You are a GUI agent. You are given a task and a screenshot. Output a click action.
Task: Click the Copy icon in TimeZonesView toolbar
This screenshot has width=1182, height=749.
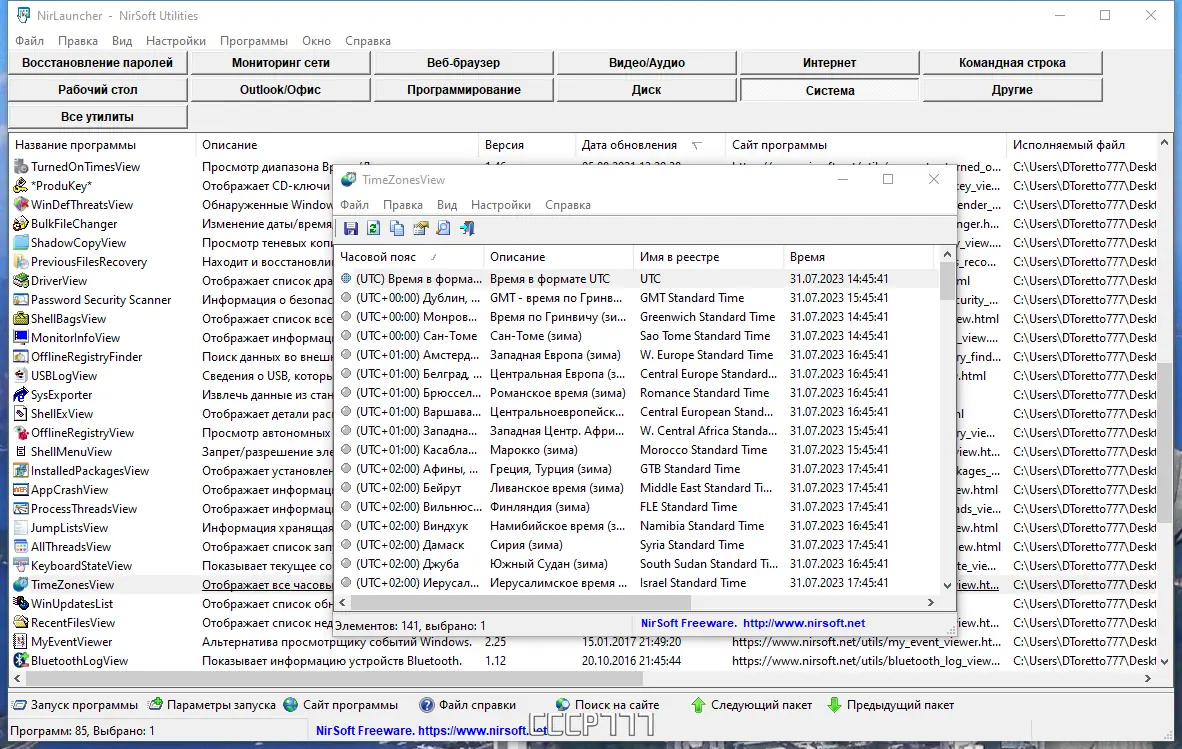click(397, 228)
